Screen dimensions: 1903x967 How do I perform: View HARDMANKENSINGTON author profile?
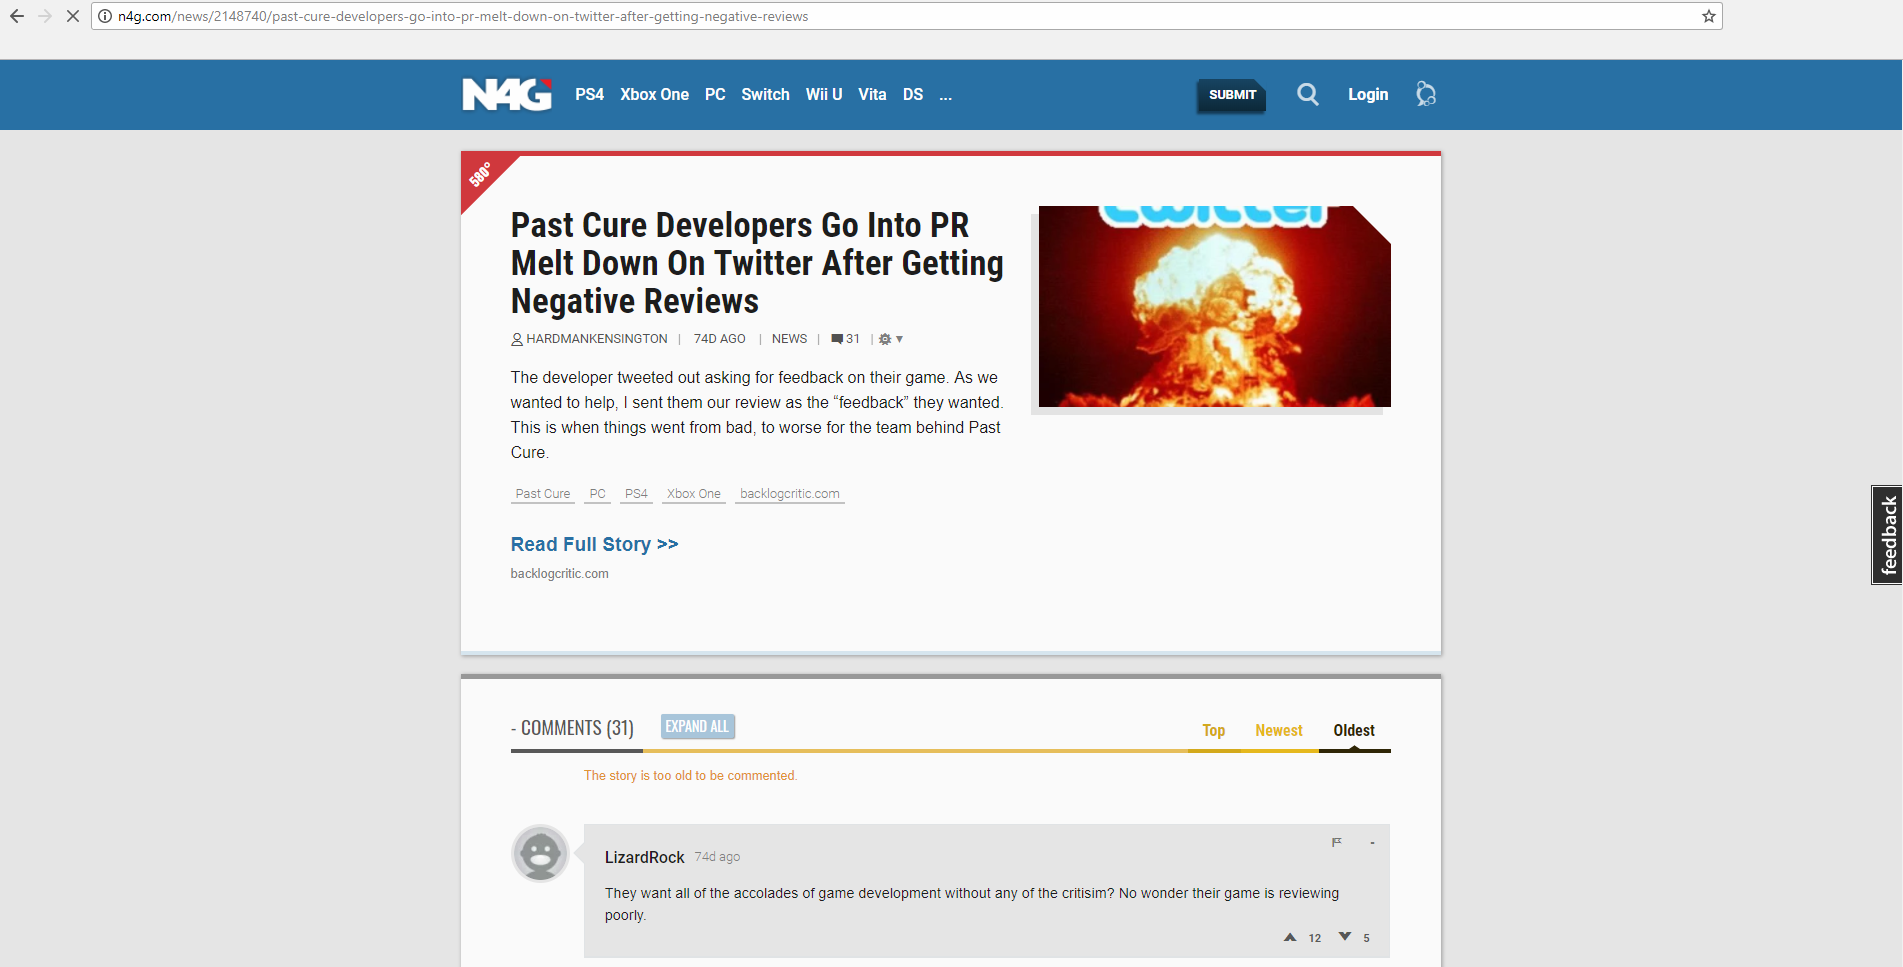(x=589, y=339)
